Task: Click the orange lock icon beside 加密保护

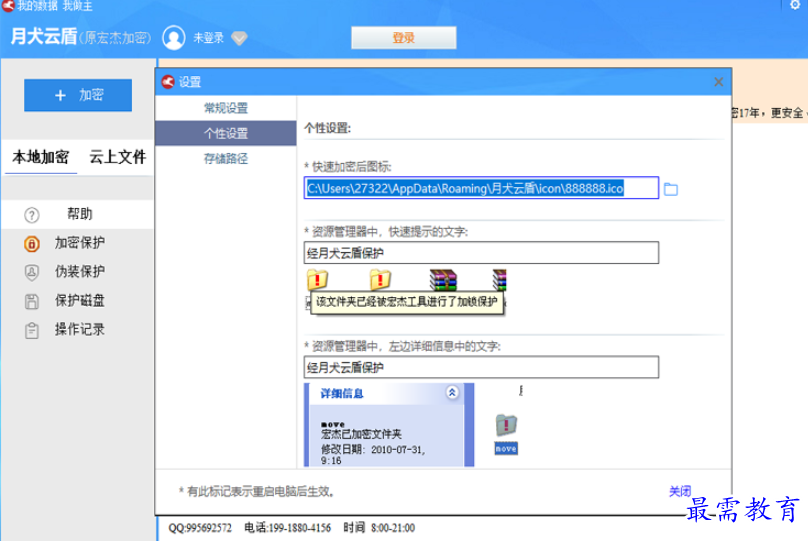Action: (32, 244)
